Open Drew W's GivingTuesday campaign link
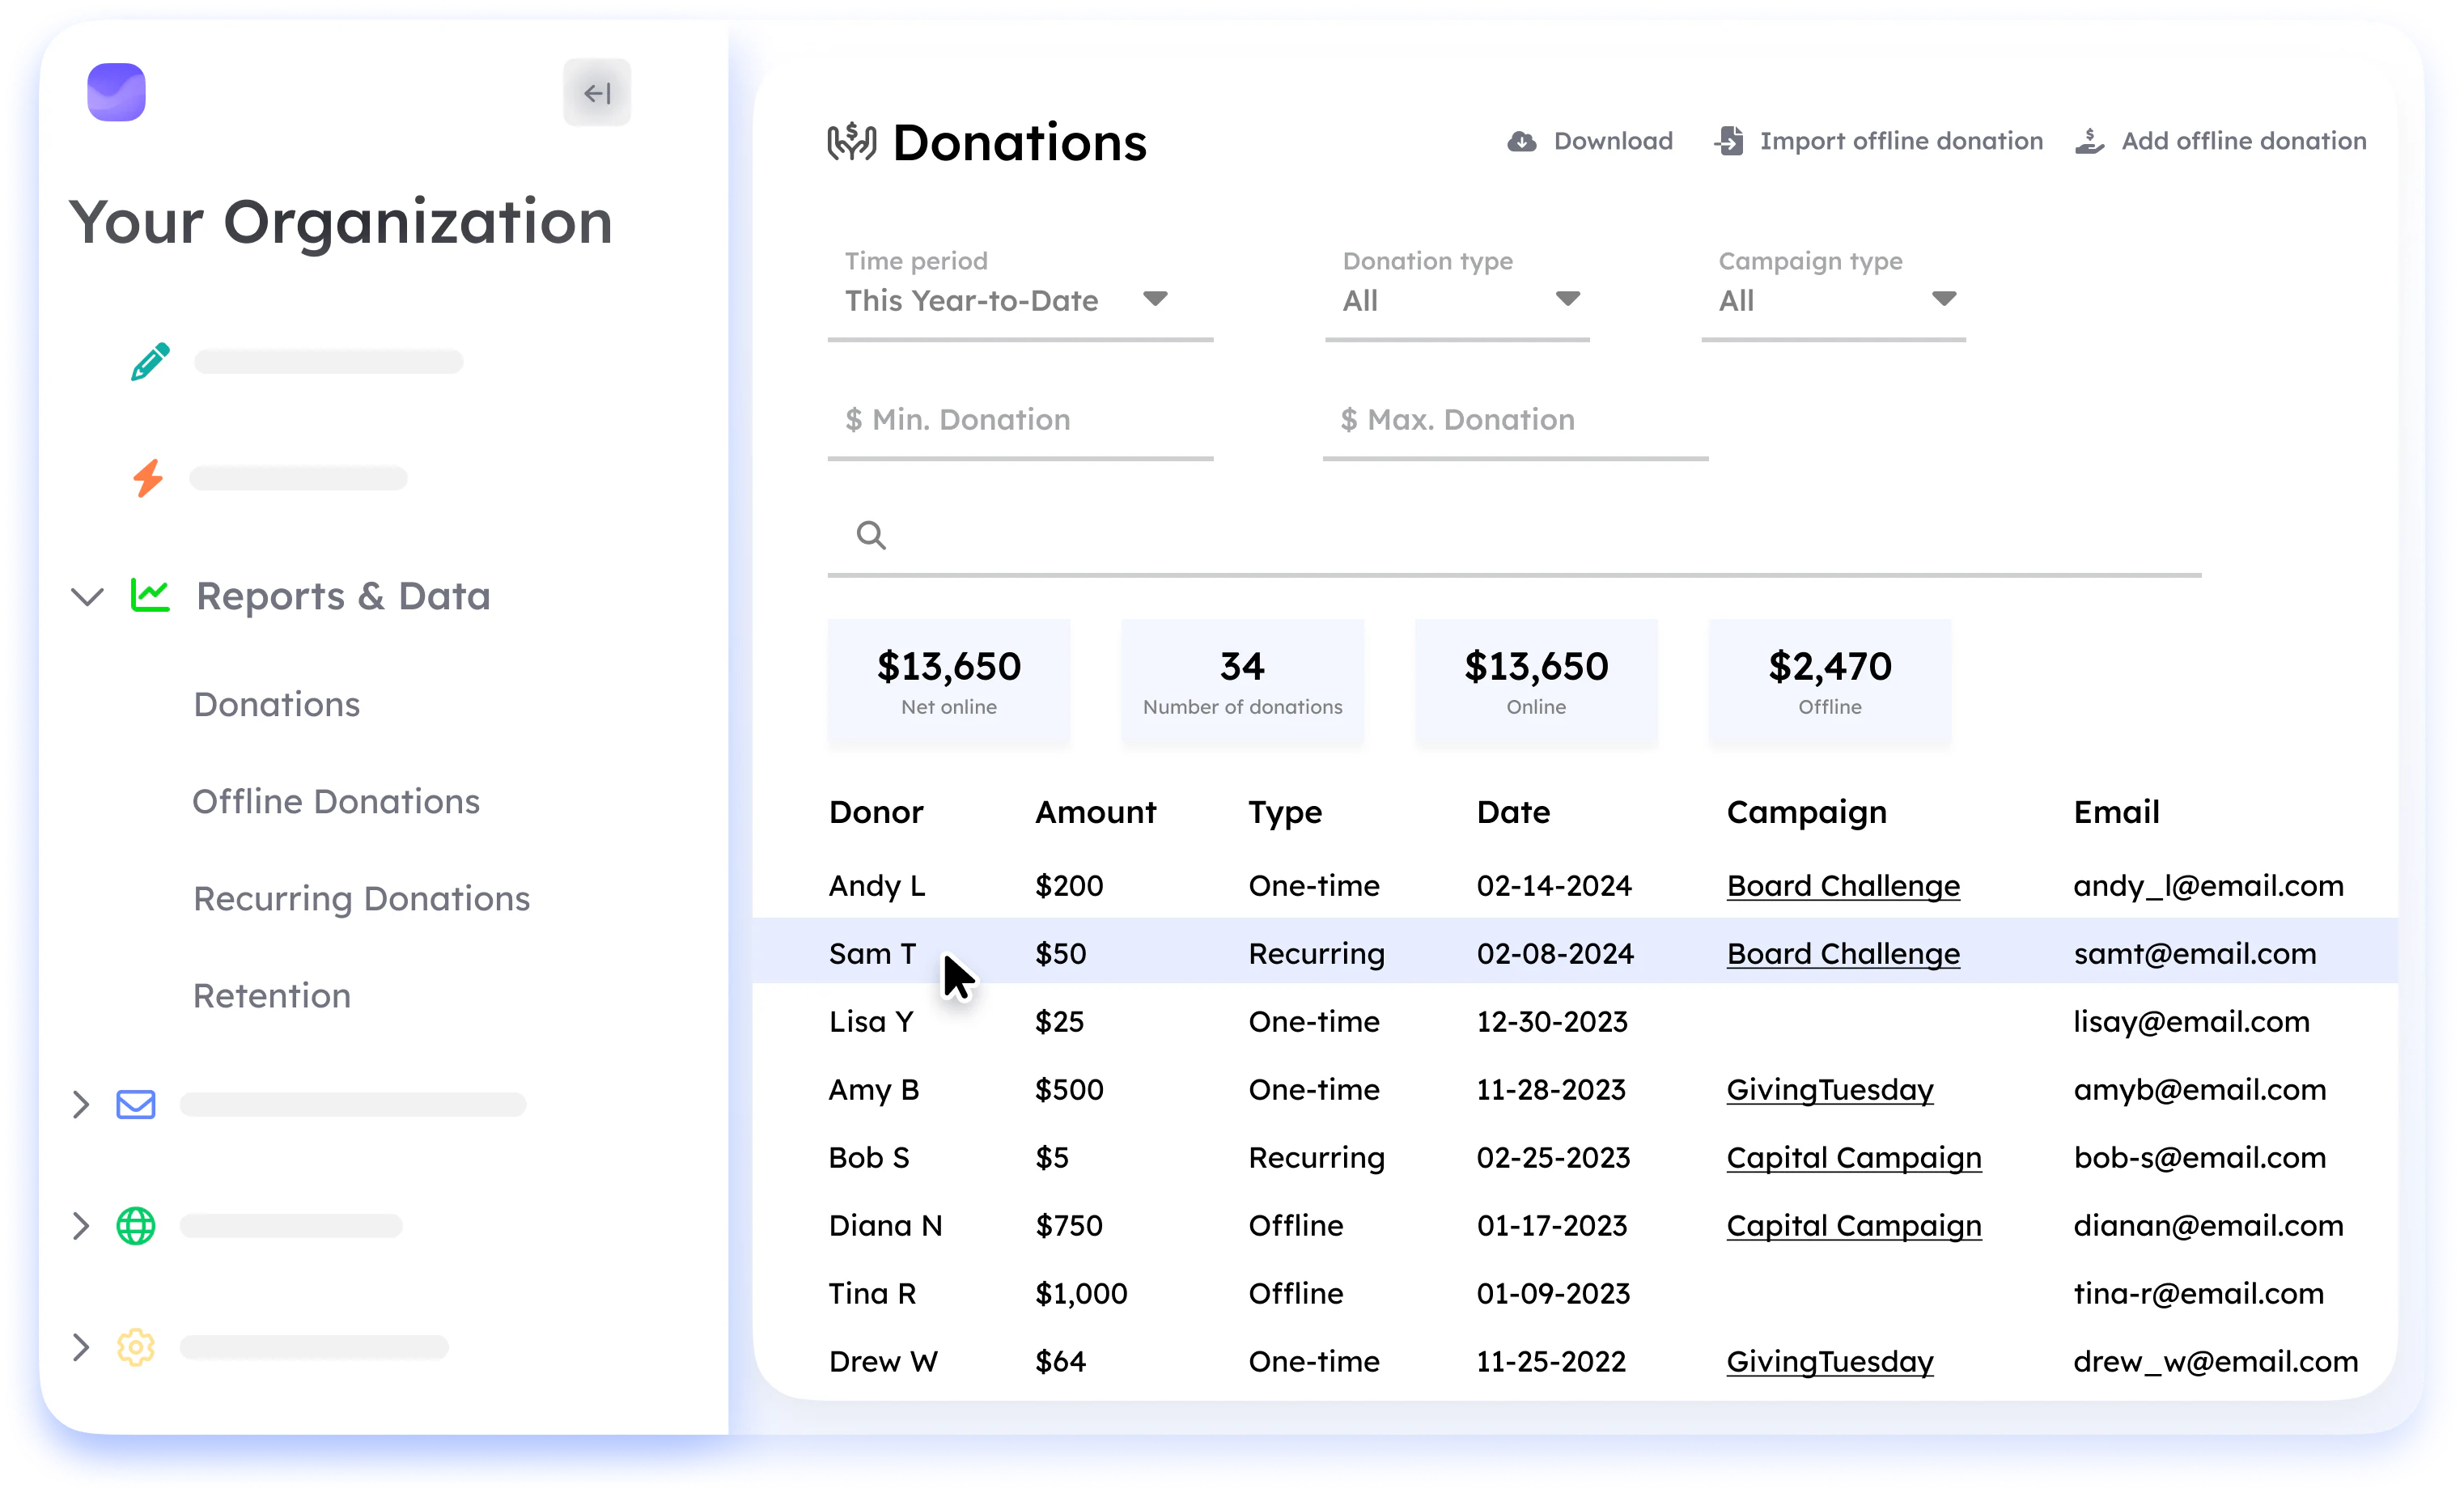Screen dimensions: 2464x1493 (1830, 1362)
